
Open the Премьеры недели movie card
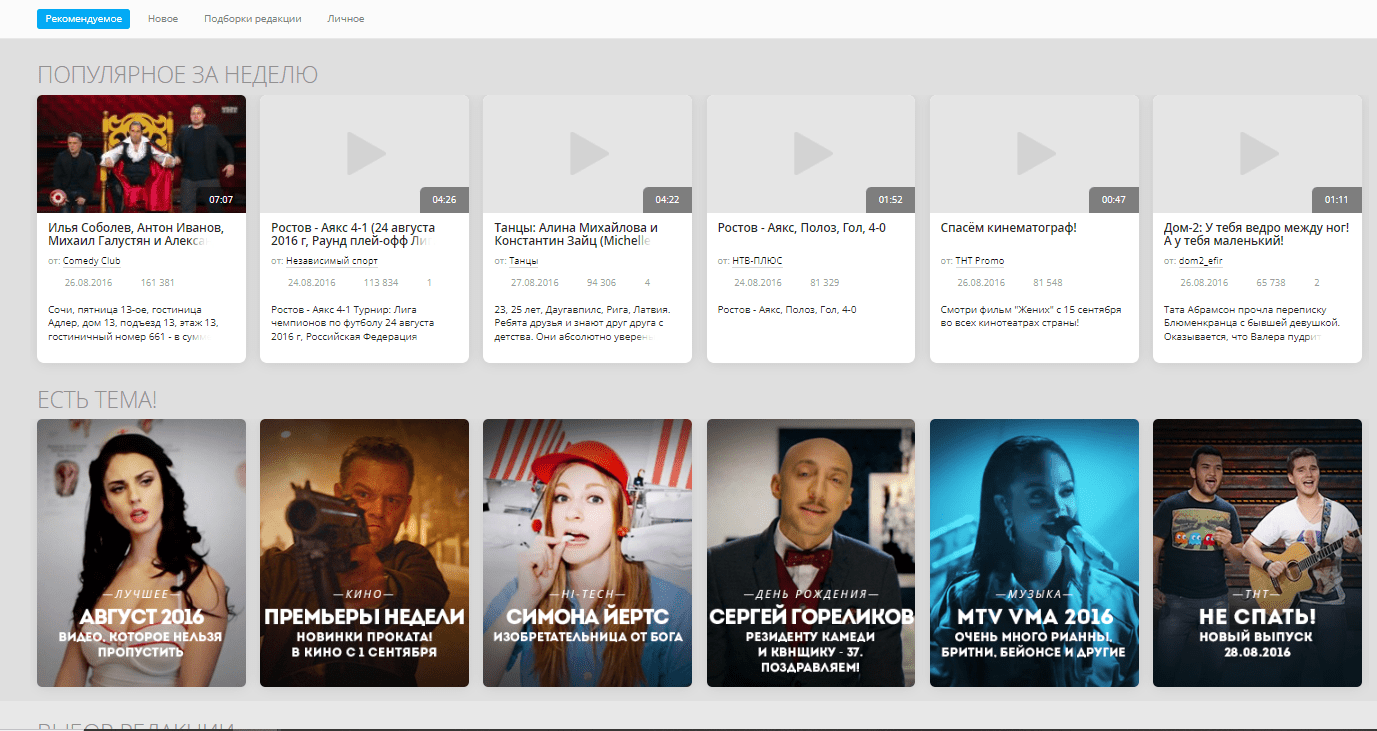(x=364, y=553)
